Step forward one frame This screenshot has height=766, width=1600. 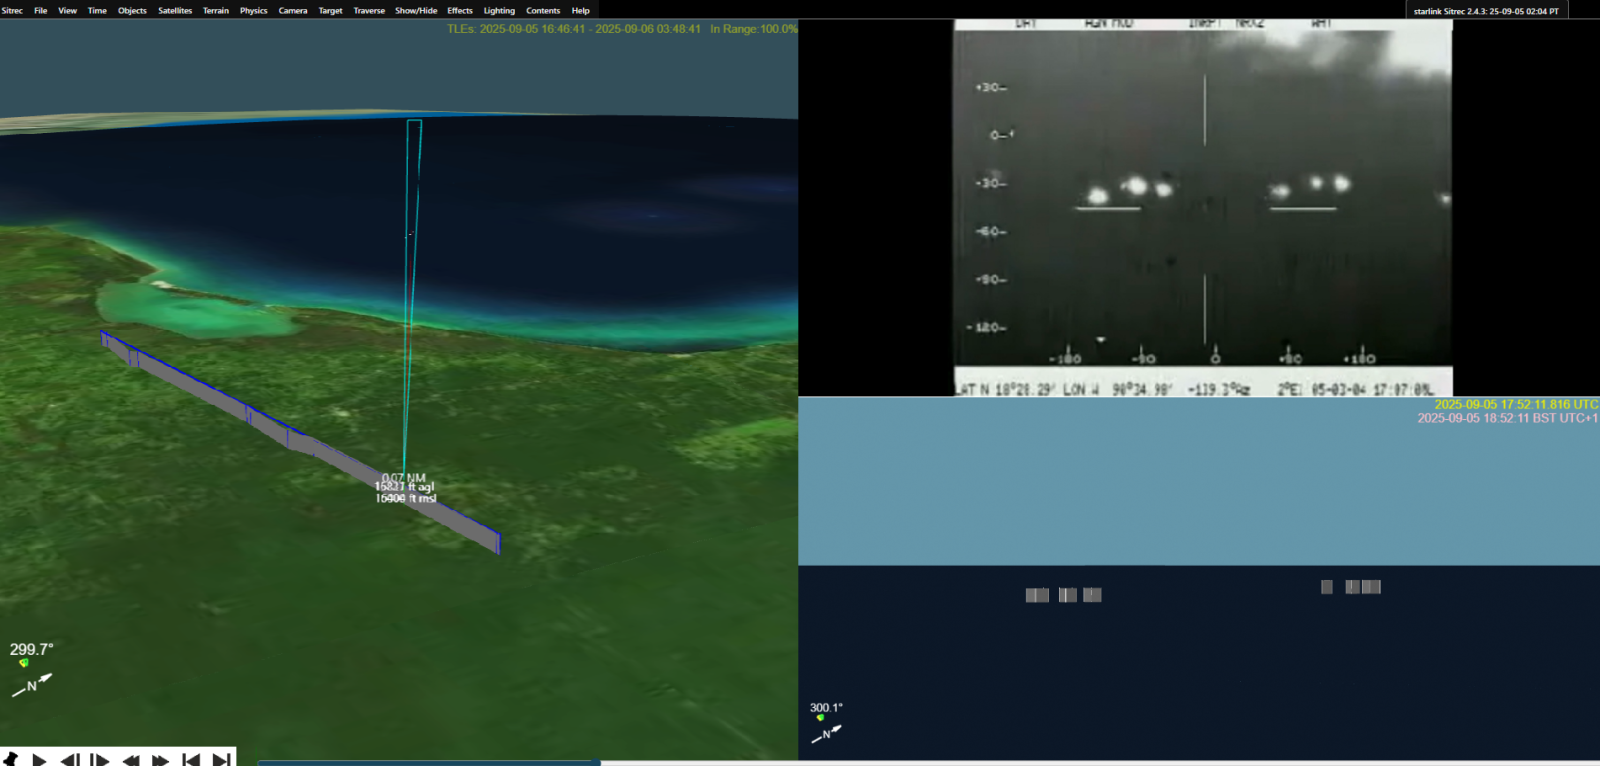click(x=100, y=759)
